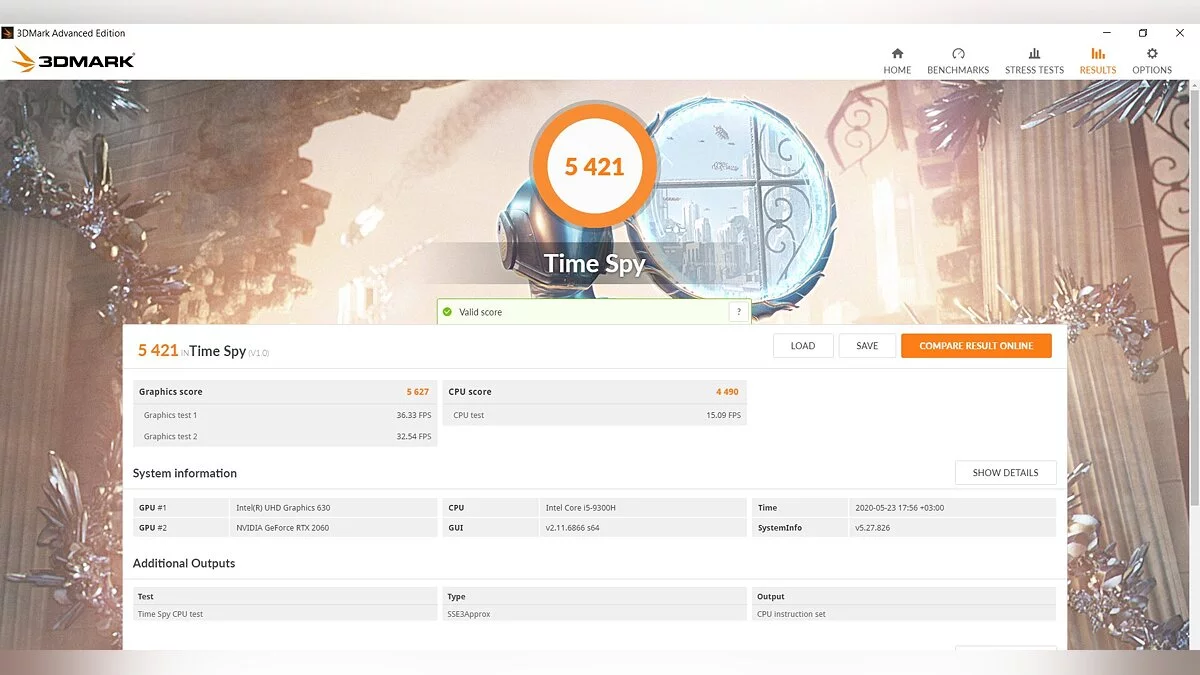This screenshot has width=1200, height=675.
Task: Open the Home icon in navigation
Action: pyautogui.click(x=897, y=53)
